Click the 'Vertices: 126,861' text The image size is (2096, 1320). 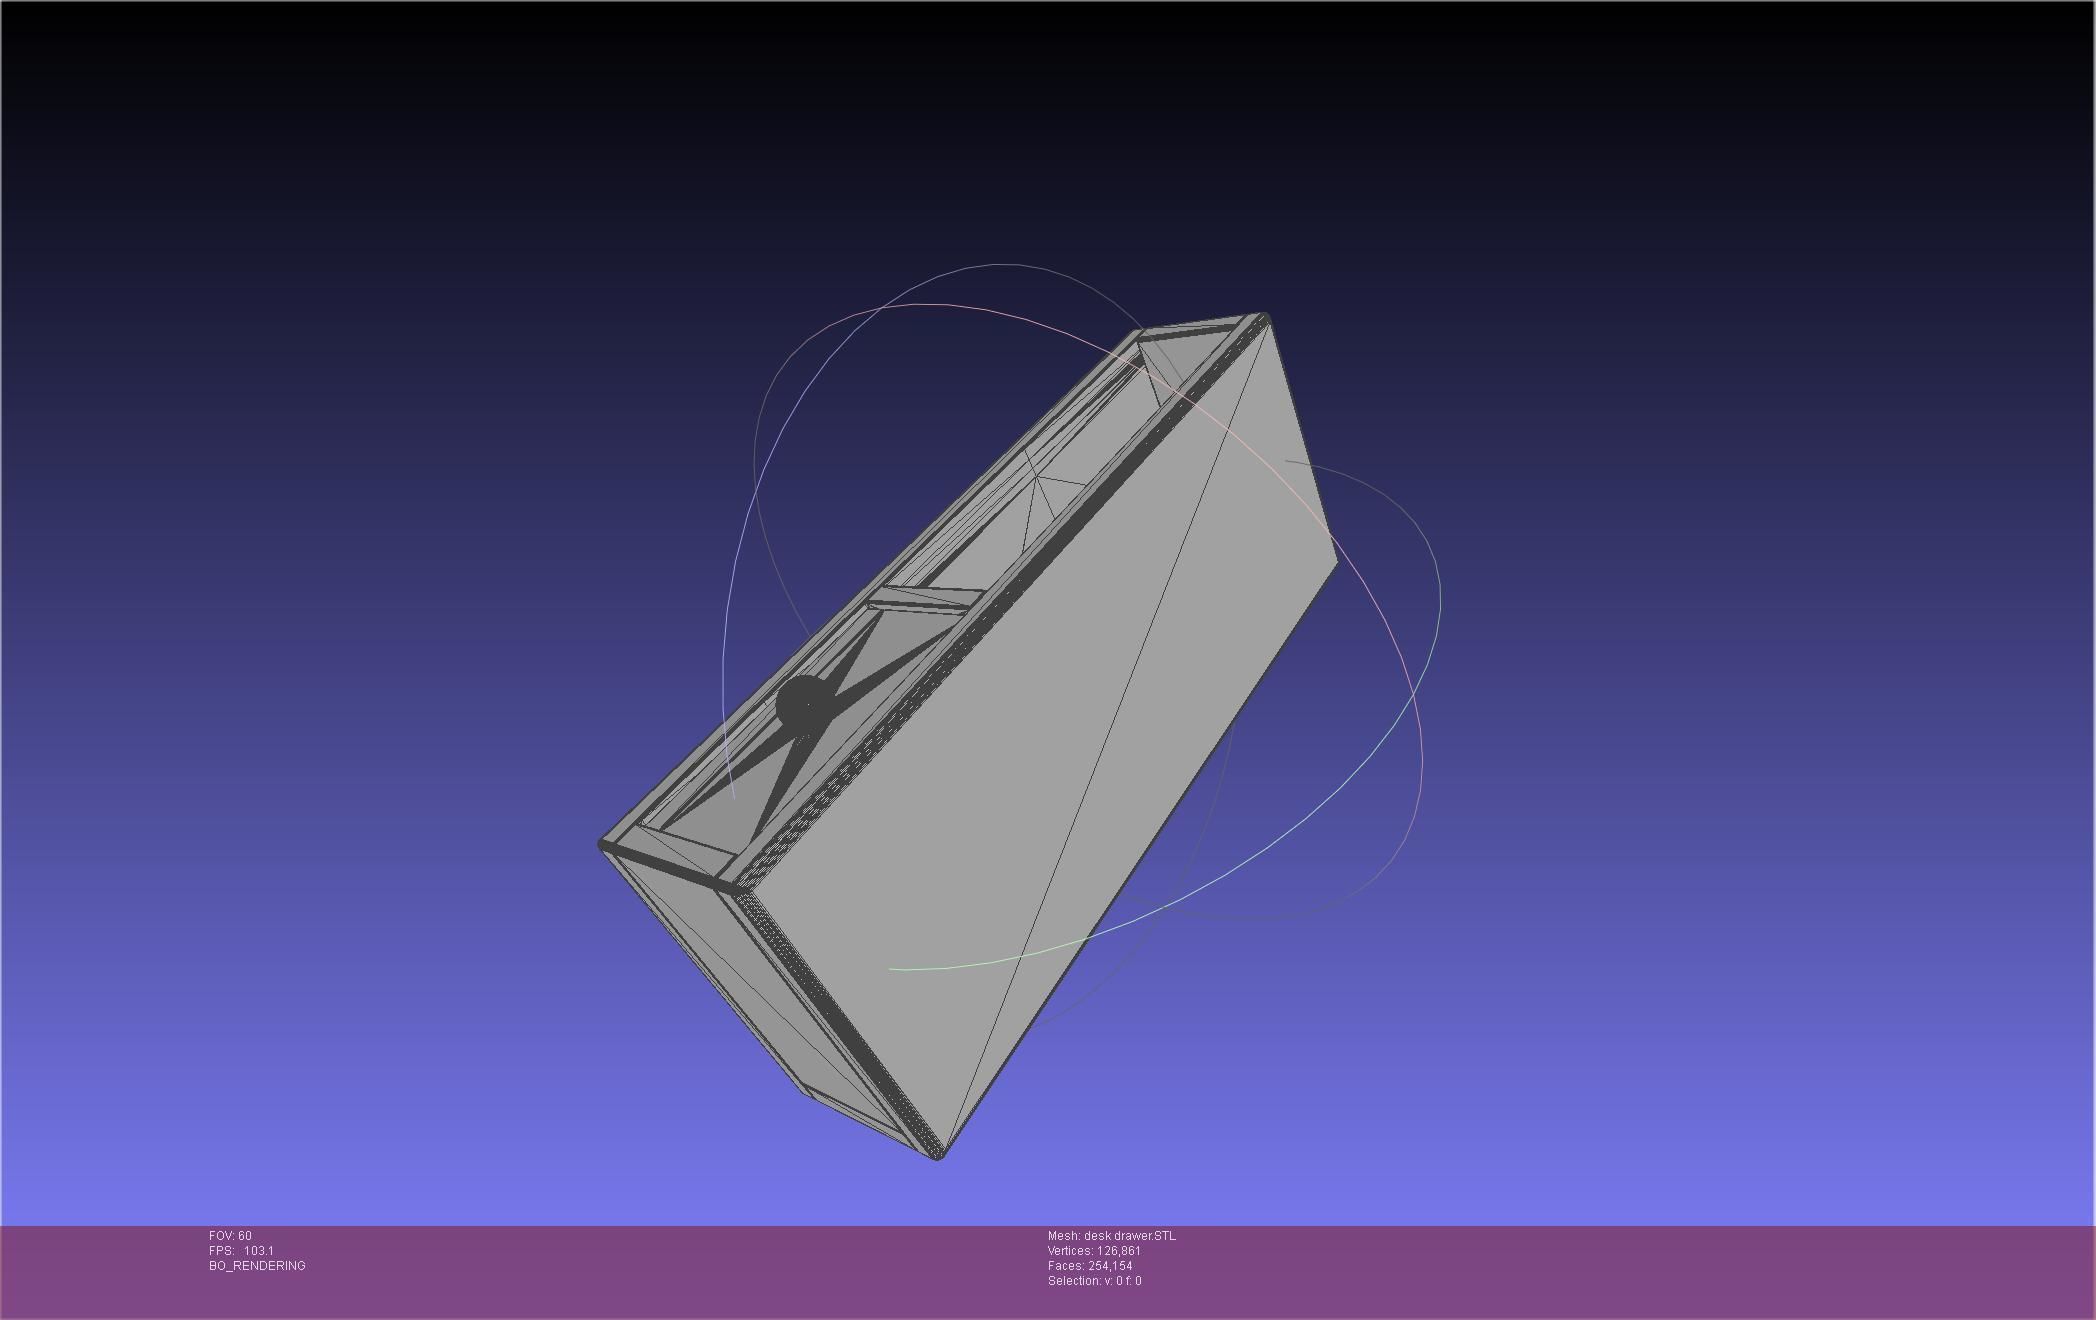point(1094,1251)
